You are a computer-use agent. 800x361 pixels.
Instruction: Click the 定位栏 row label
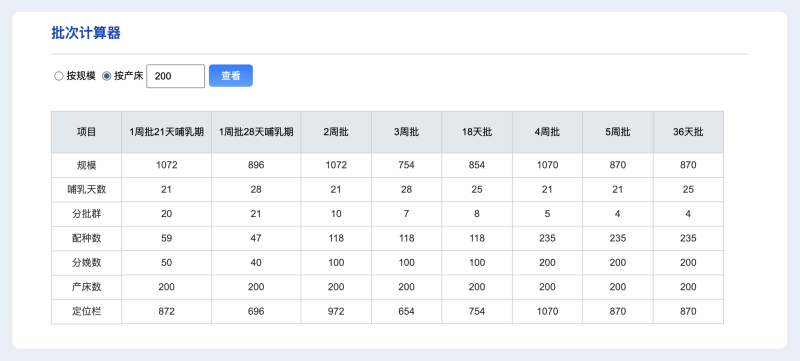click(86, 312)
